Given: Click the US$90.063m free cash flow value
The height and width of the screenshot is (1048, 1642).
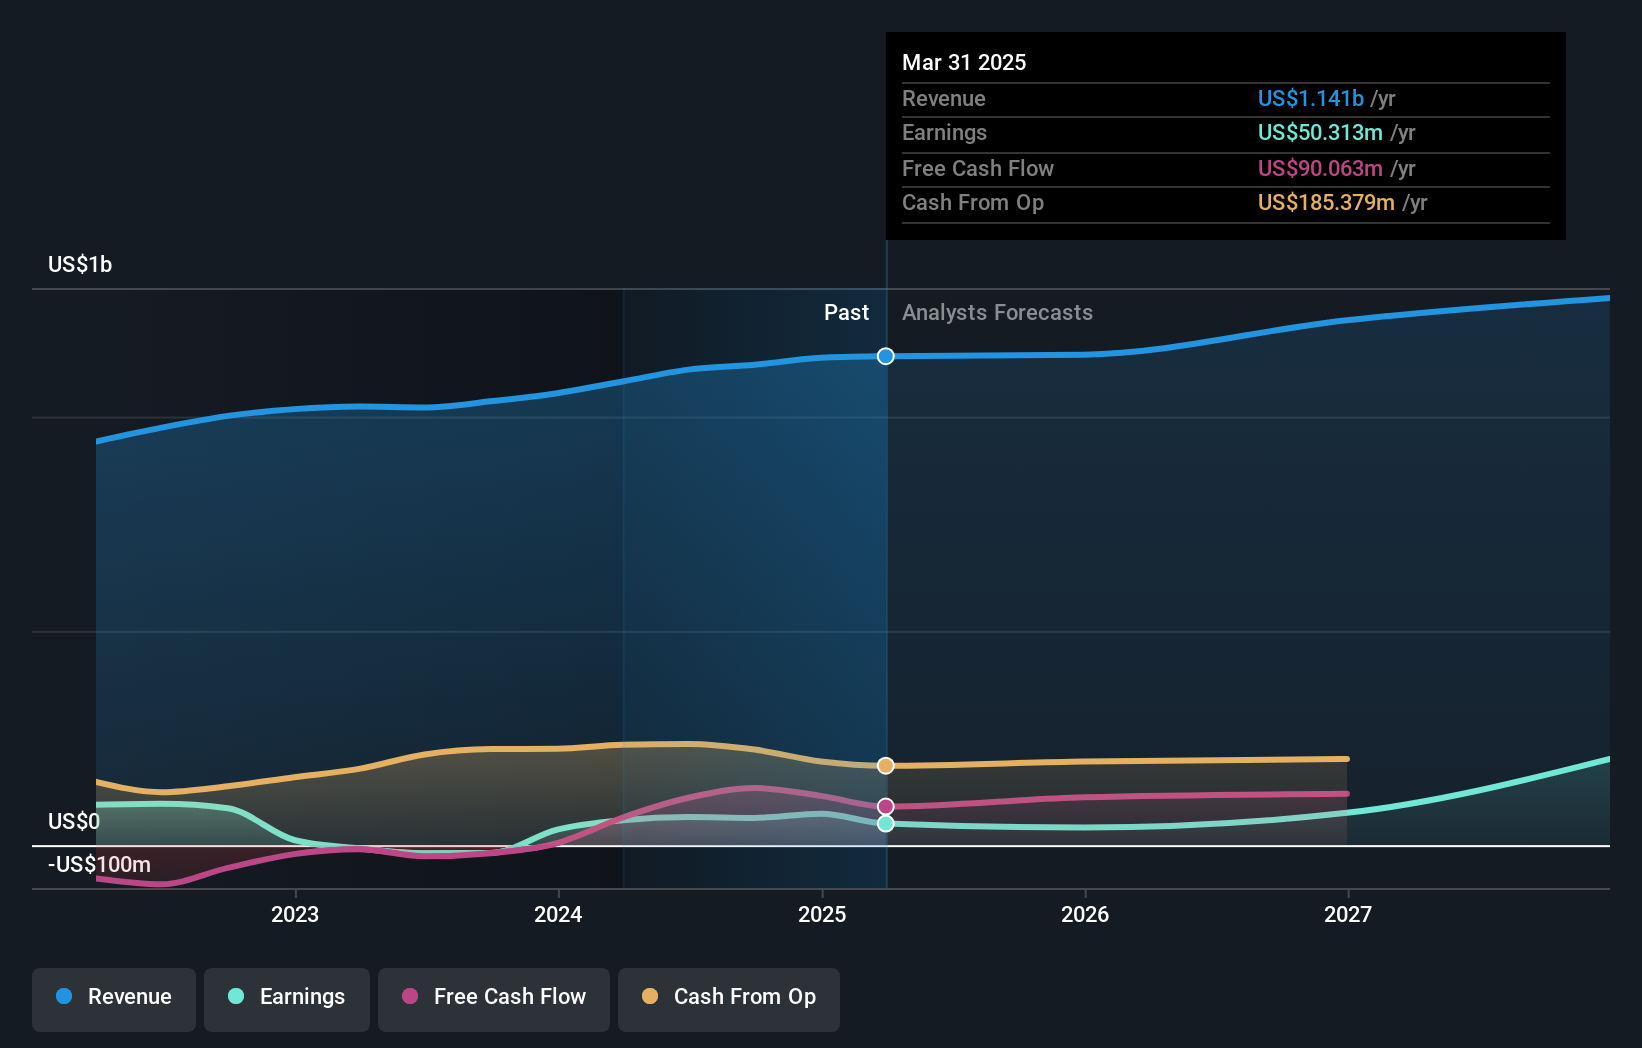Looking at the screenshot, I should pyautogui.click(x=1320, y=168).
